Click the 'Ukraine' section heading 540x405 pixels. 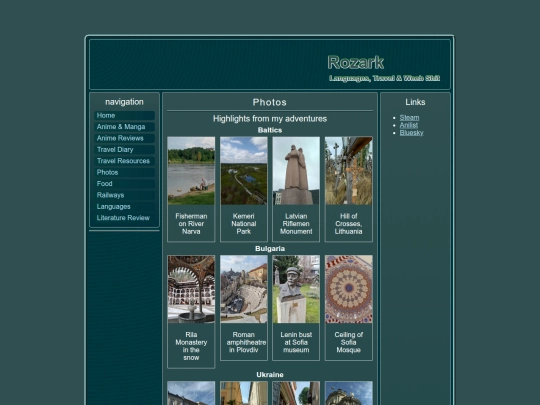(270, 375)
